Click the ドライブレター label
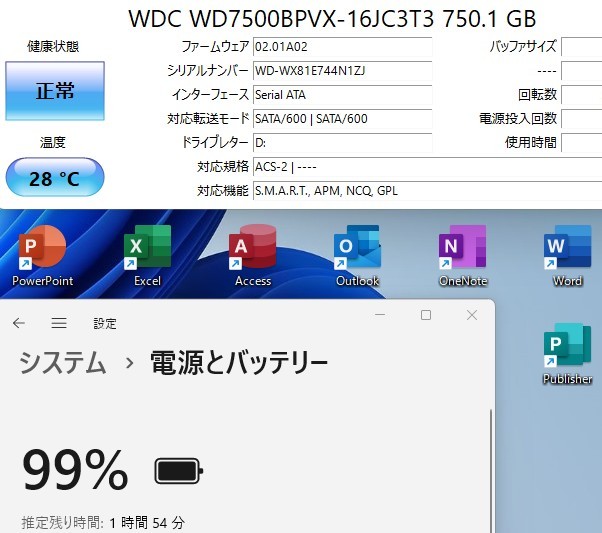The height and width of the screenshot is (533, 602). coord(215,142)
